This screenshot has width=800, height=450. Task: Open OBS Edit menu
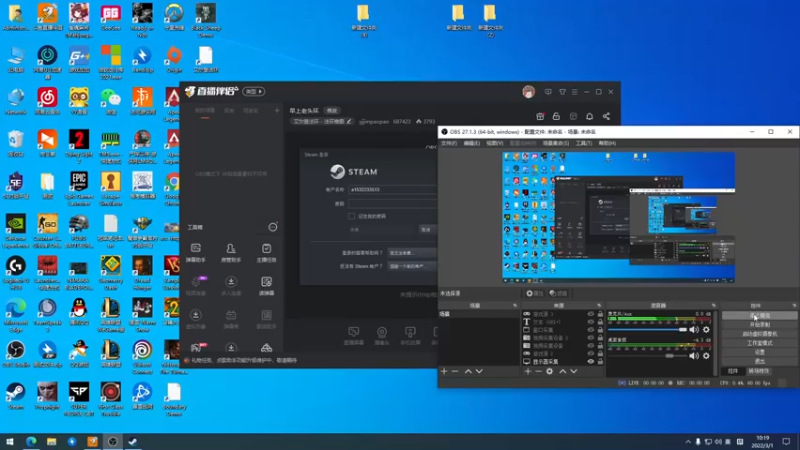pos(471,143)
